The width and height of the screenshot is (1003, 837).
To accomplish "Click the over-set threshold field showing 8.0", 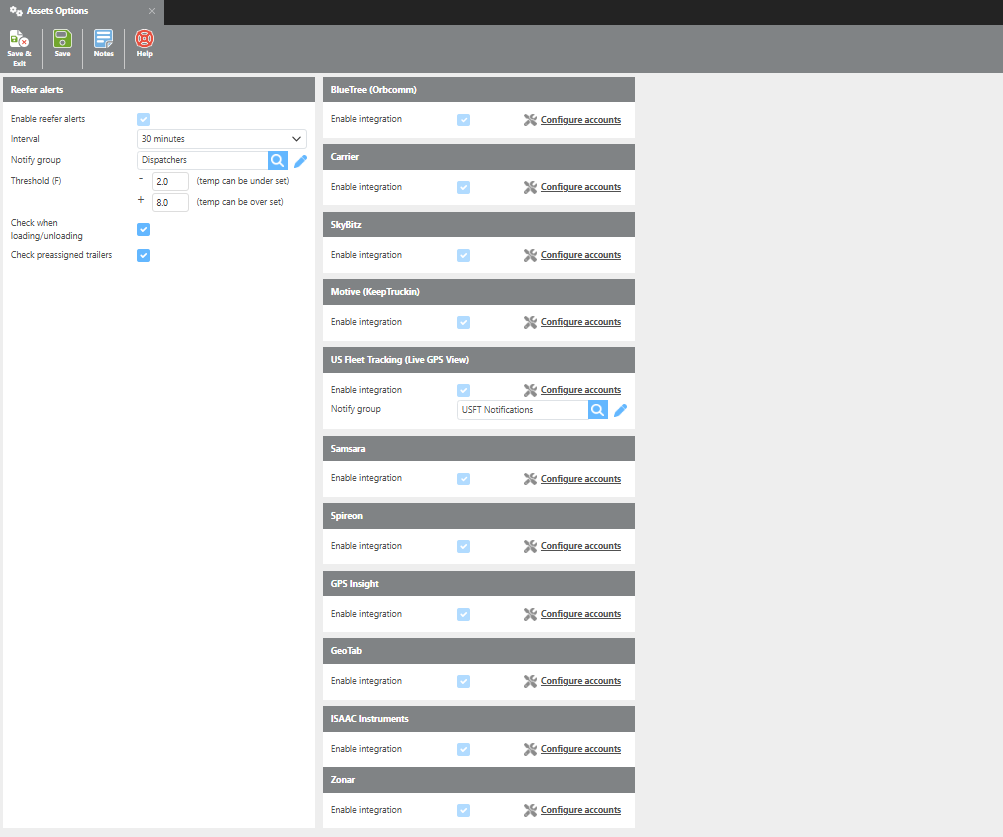I will (x=170, y=202).
